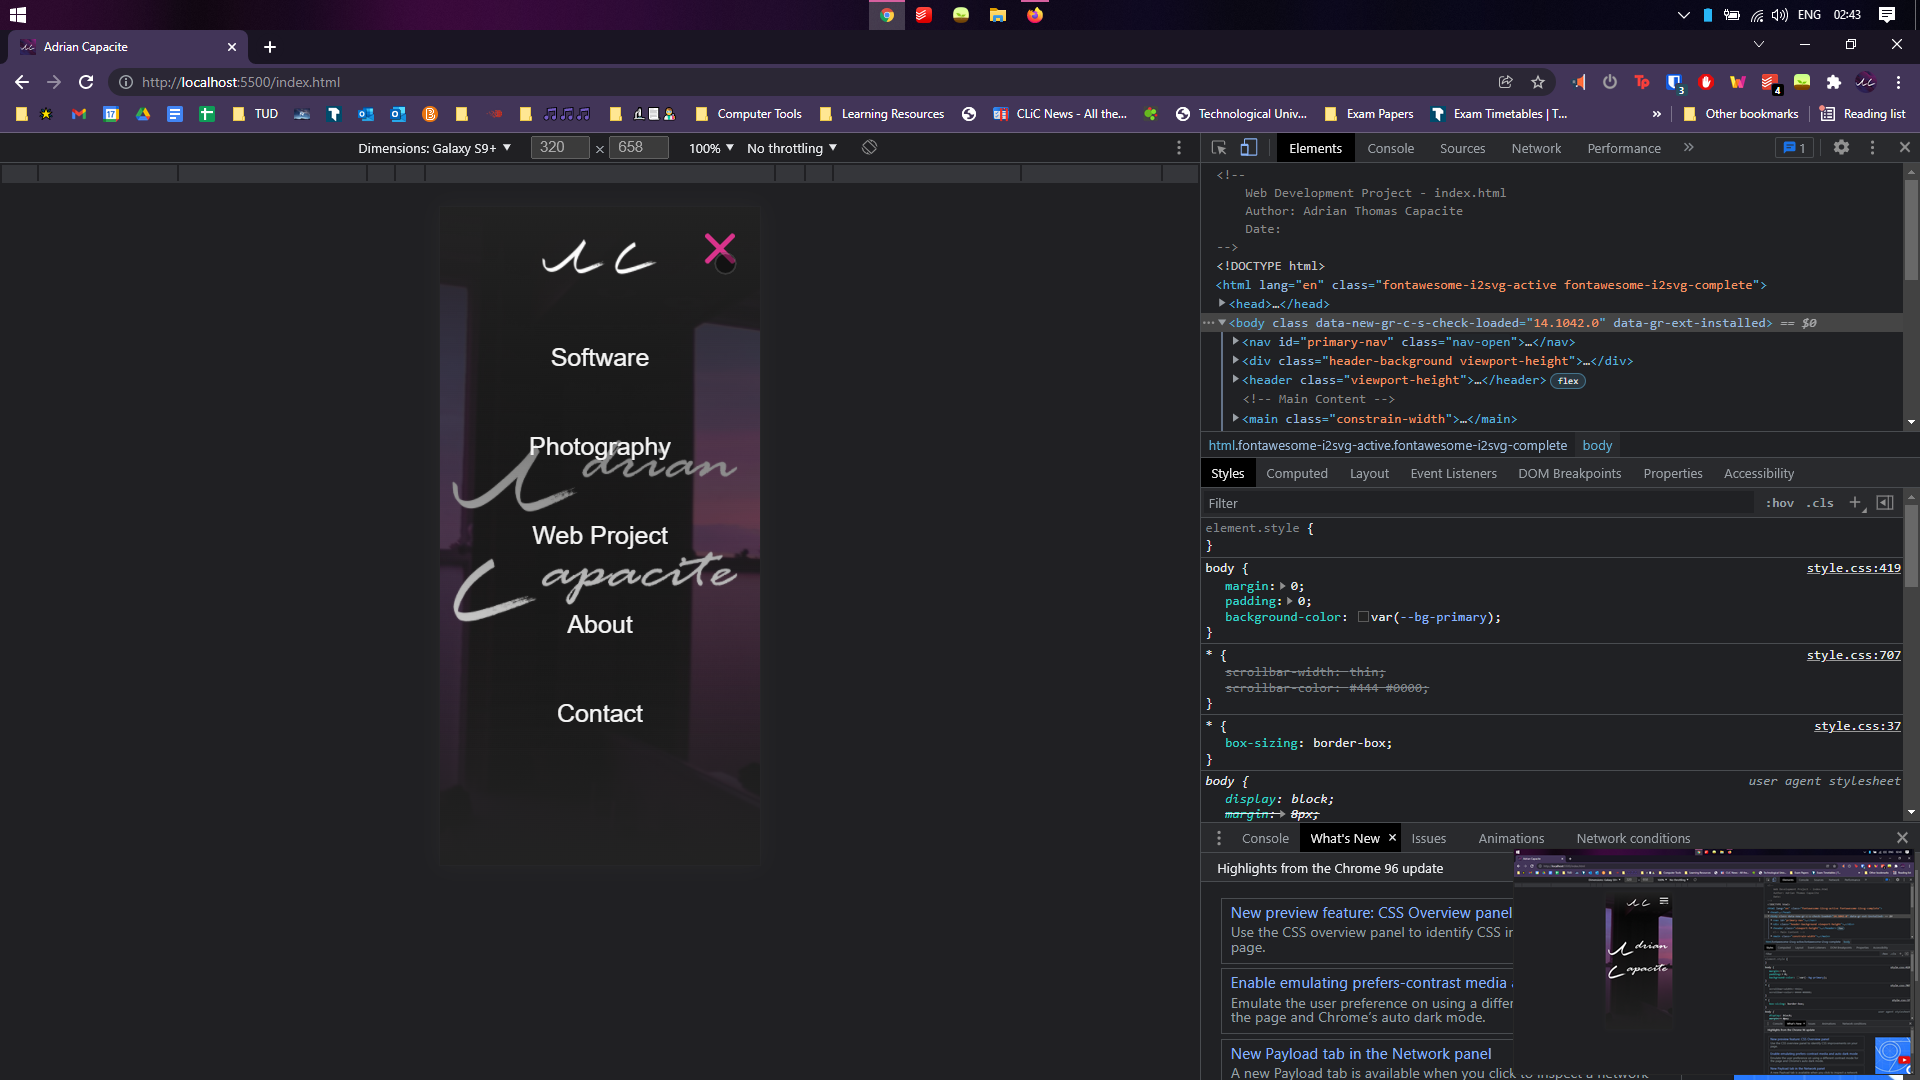Open the DevTools three-dot customize menu
This screenshot has height=1080, width=1920.
pos(1873,148)
